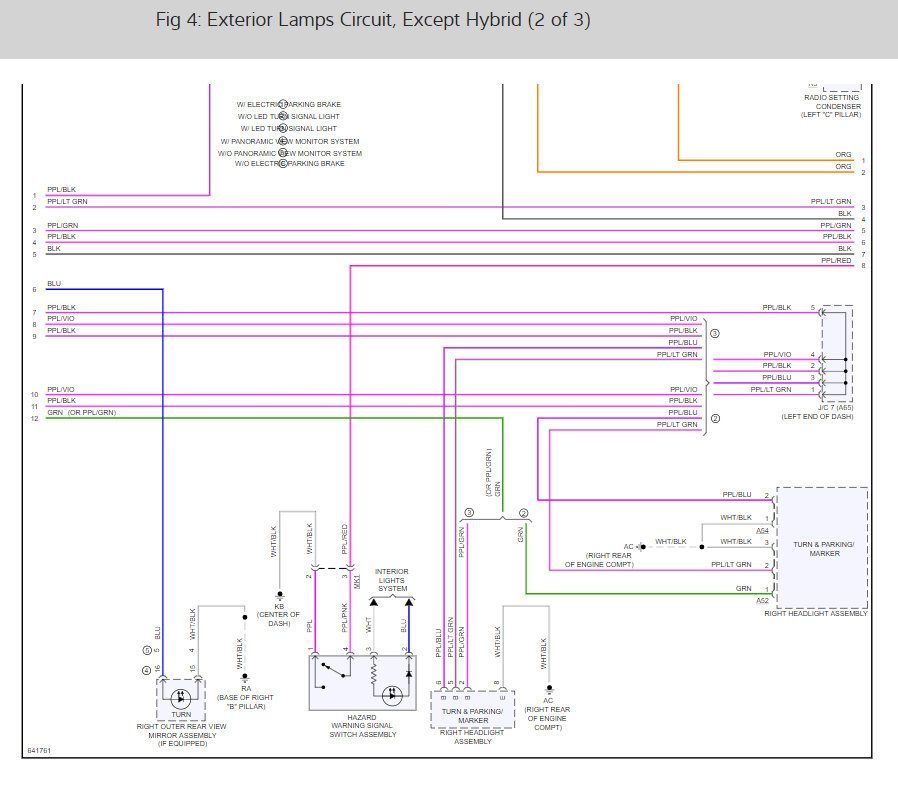Click the ground symbol above the RA label
Screen dimensions: 898x785
click(x=245, y=678)
